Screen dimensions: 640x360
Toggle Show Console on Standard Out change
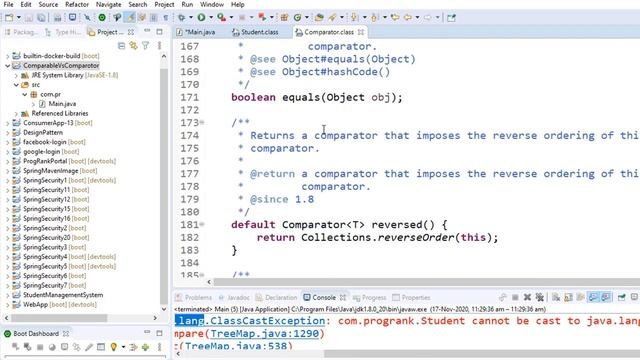593,297
